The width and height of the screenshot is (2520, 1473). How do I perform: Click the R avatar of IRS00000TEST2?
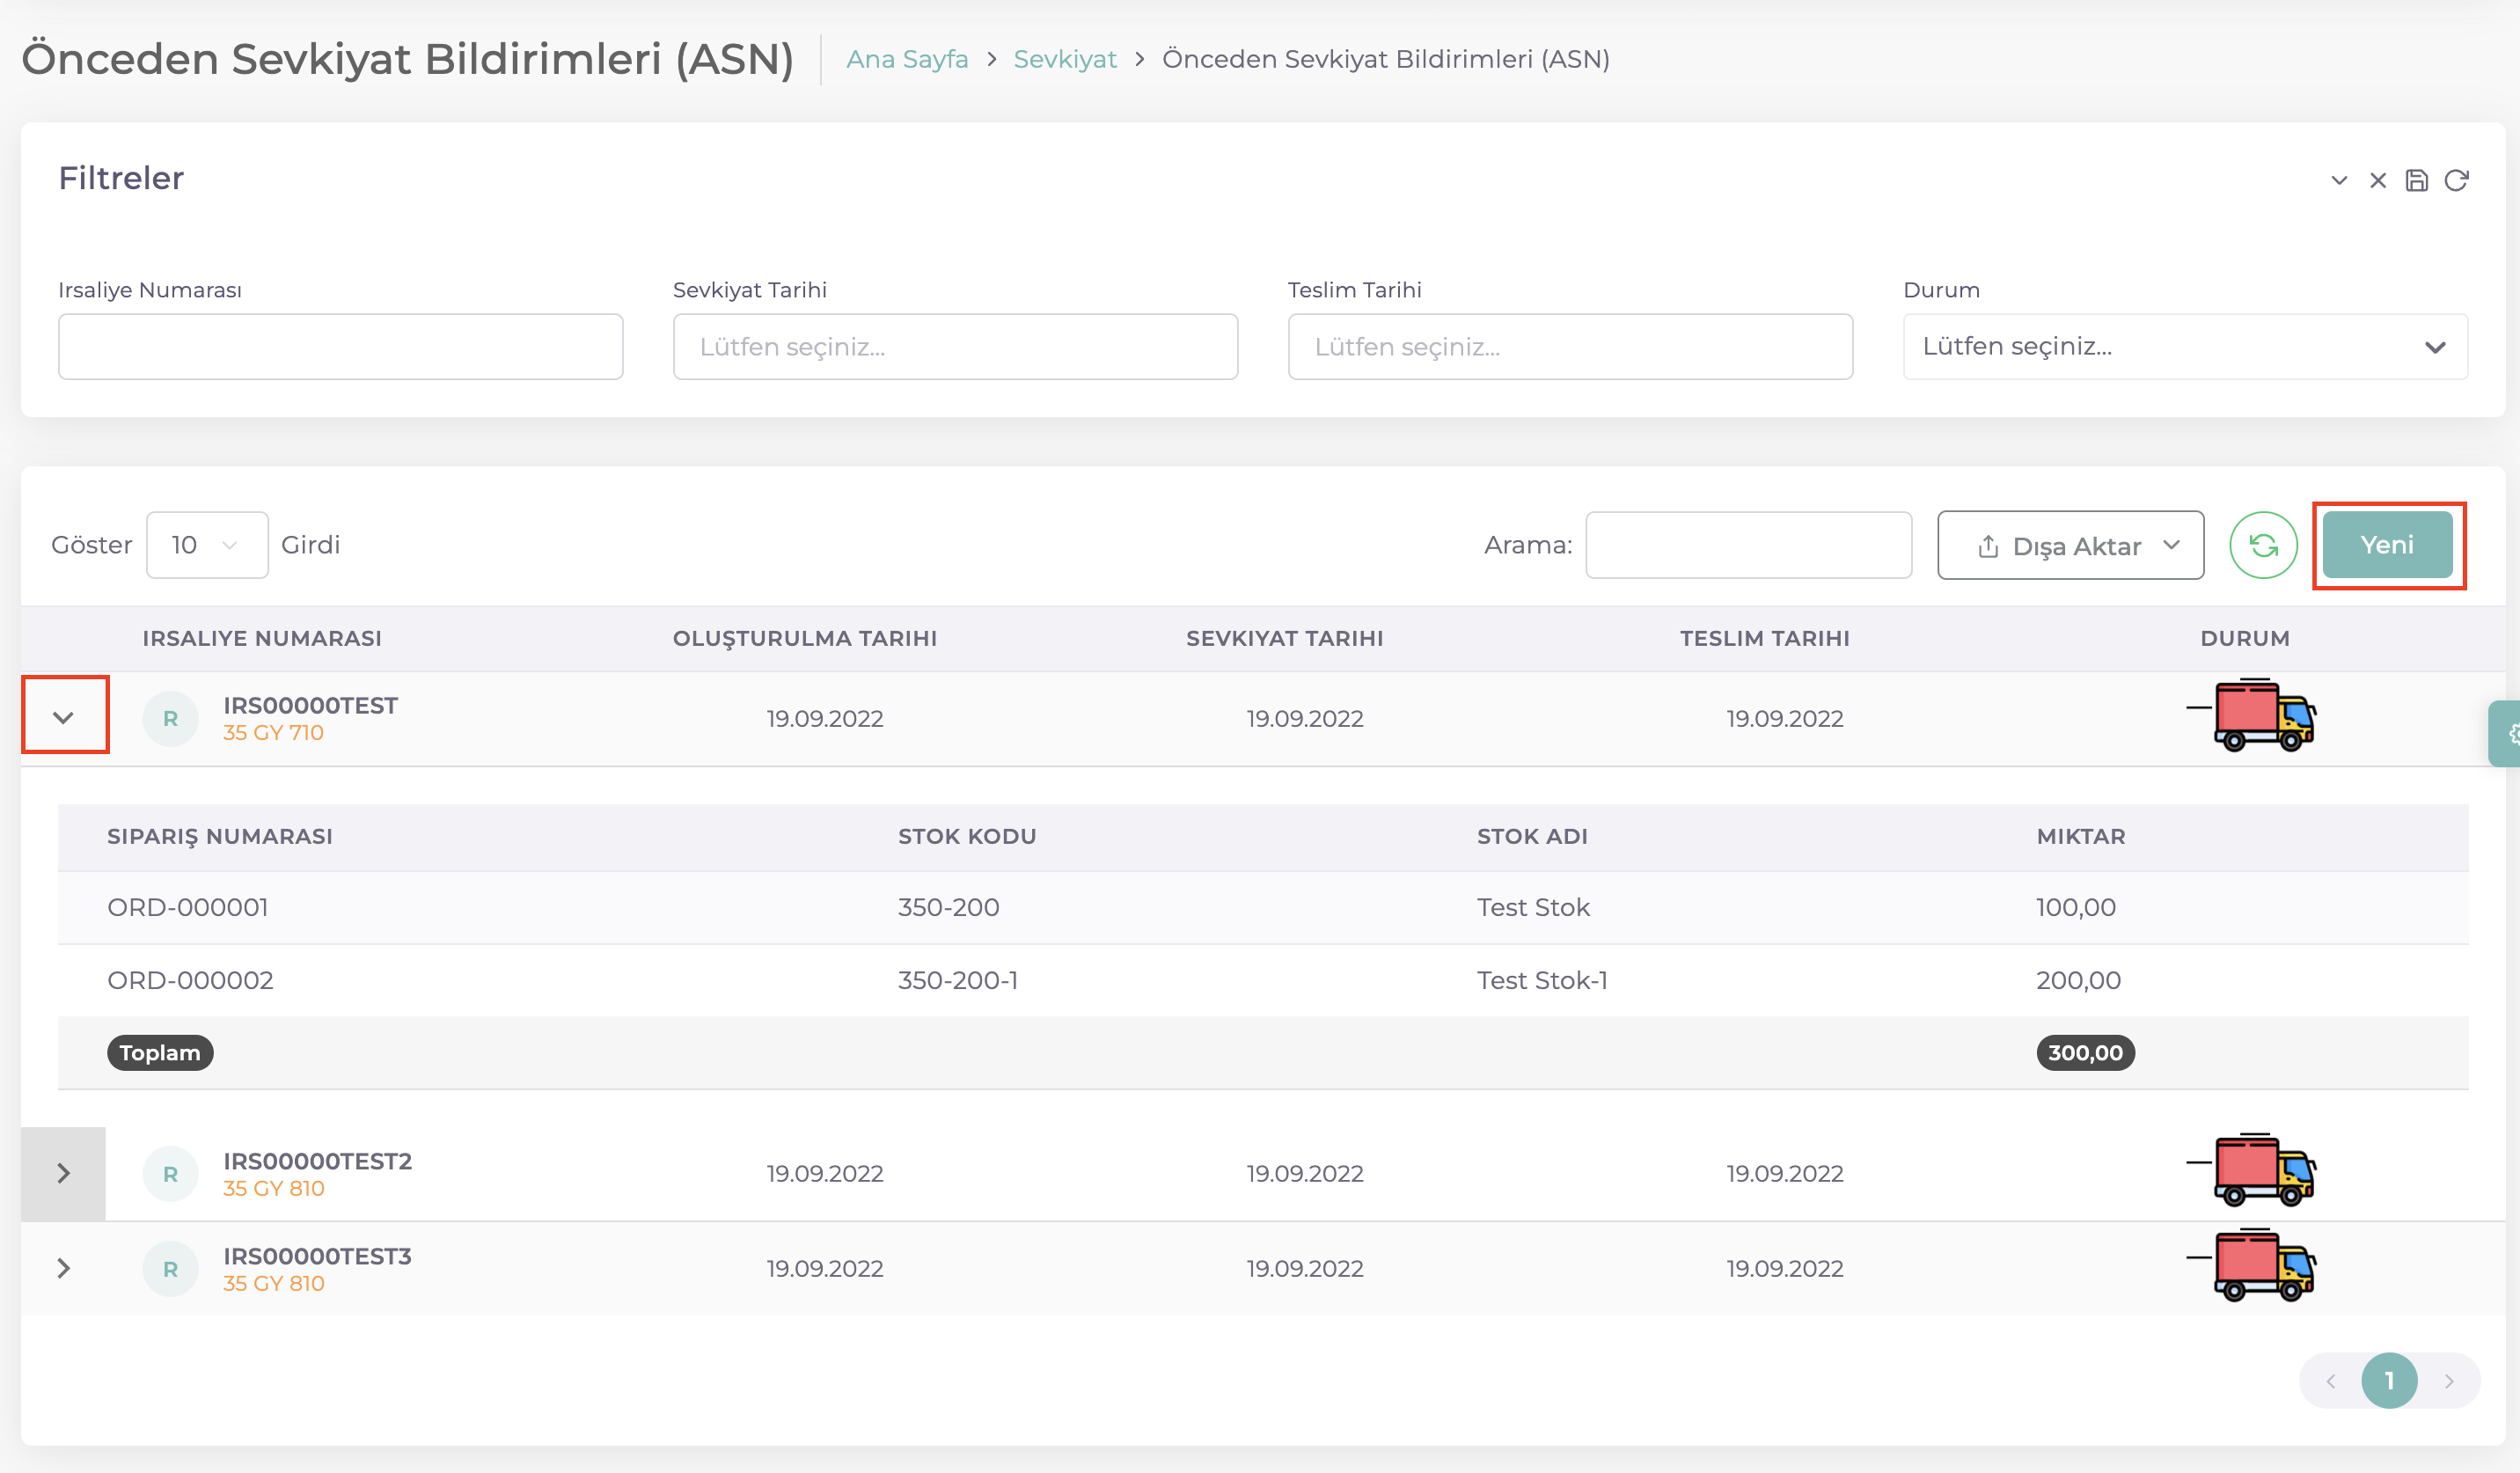(x=170, y=1173)
